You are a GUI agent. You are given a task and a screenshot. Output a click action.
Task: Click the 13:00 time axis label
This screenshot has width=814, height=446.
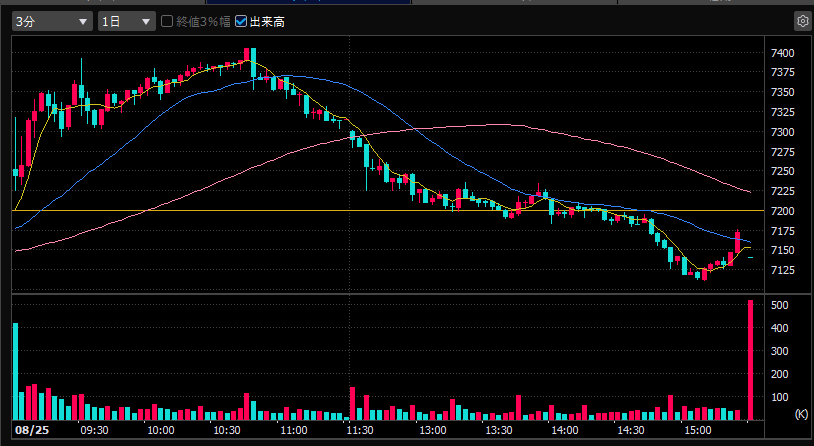[432, 430]
